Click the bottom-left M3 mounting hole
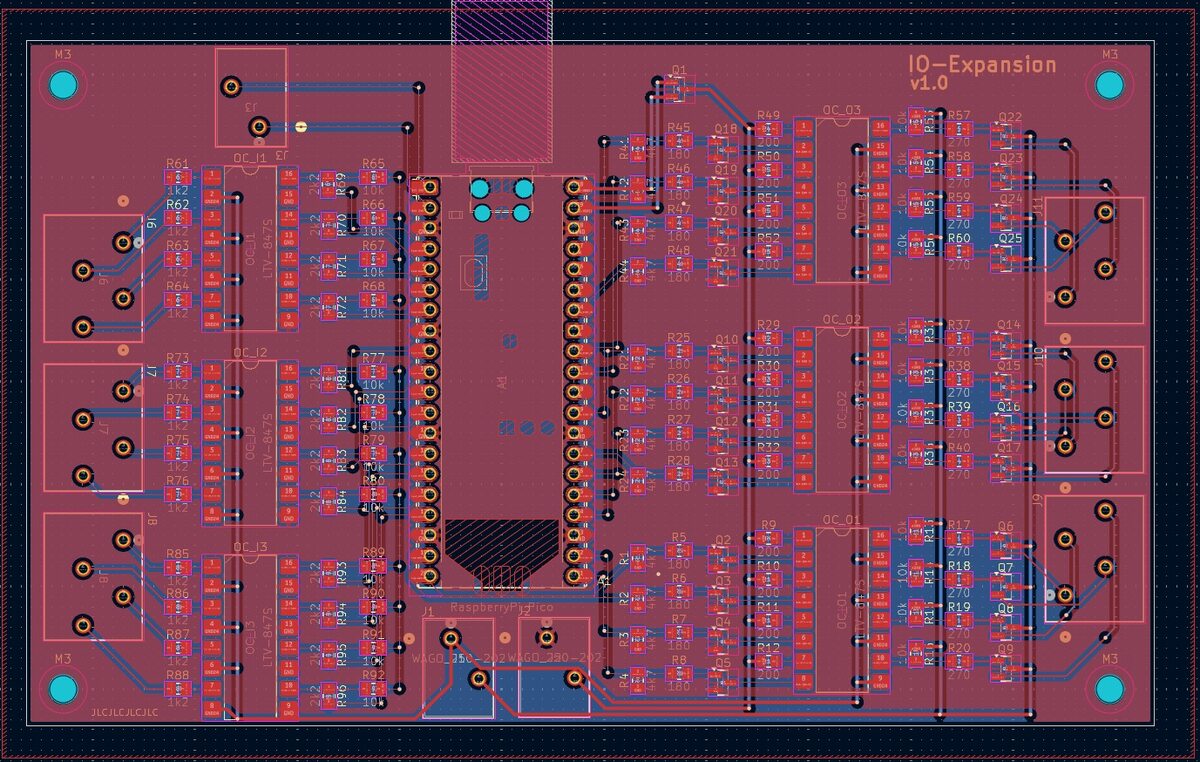This screenshot has width=1200, height=762. 63,690
